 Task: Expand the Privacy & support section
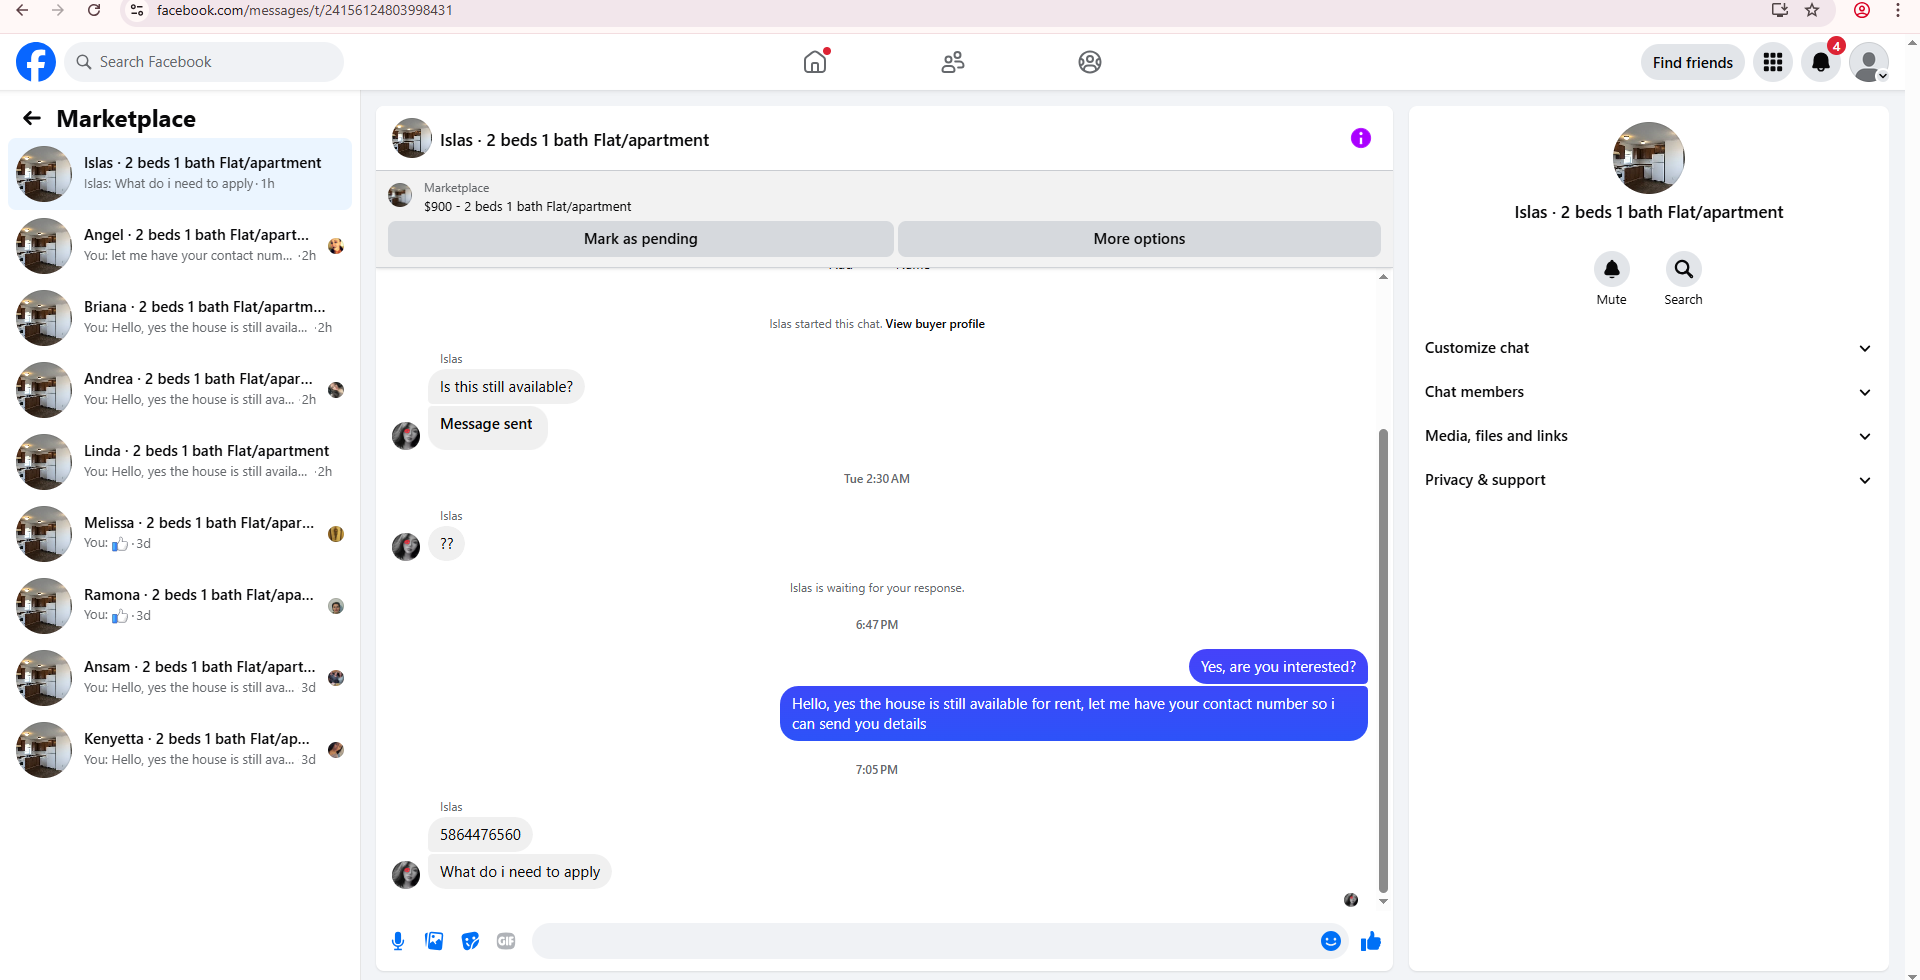1648,480
